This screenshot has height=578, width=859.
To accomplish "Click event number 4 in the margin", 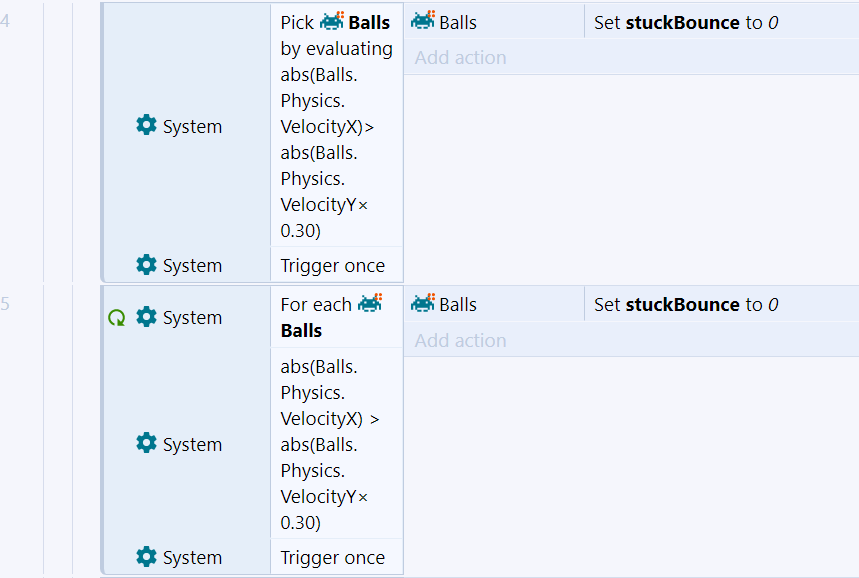I will click(x=6, y=21).
